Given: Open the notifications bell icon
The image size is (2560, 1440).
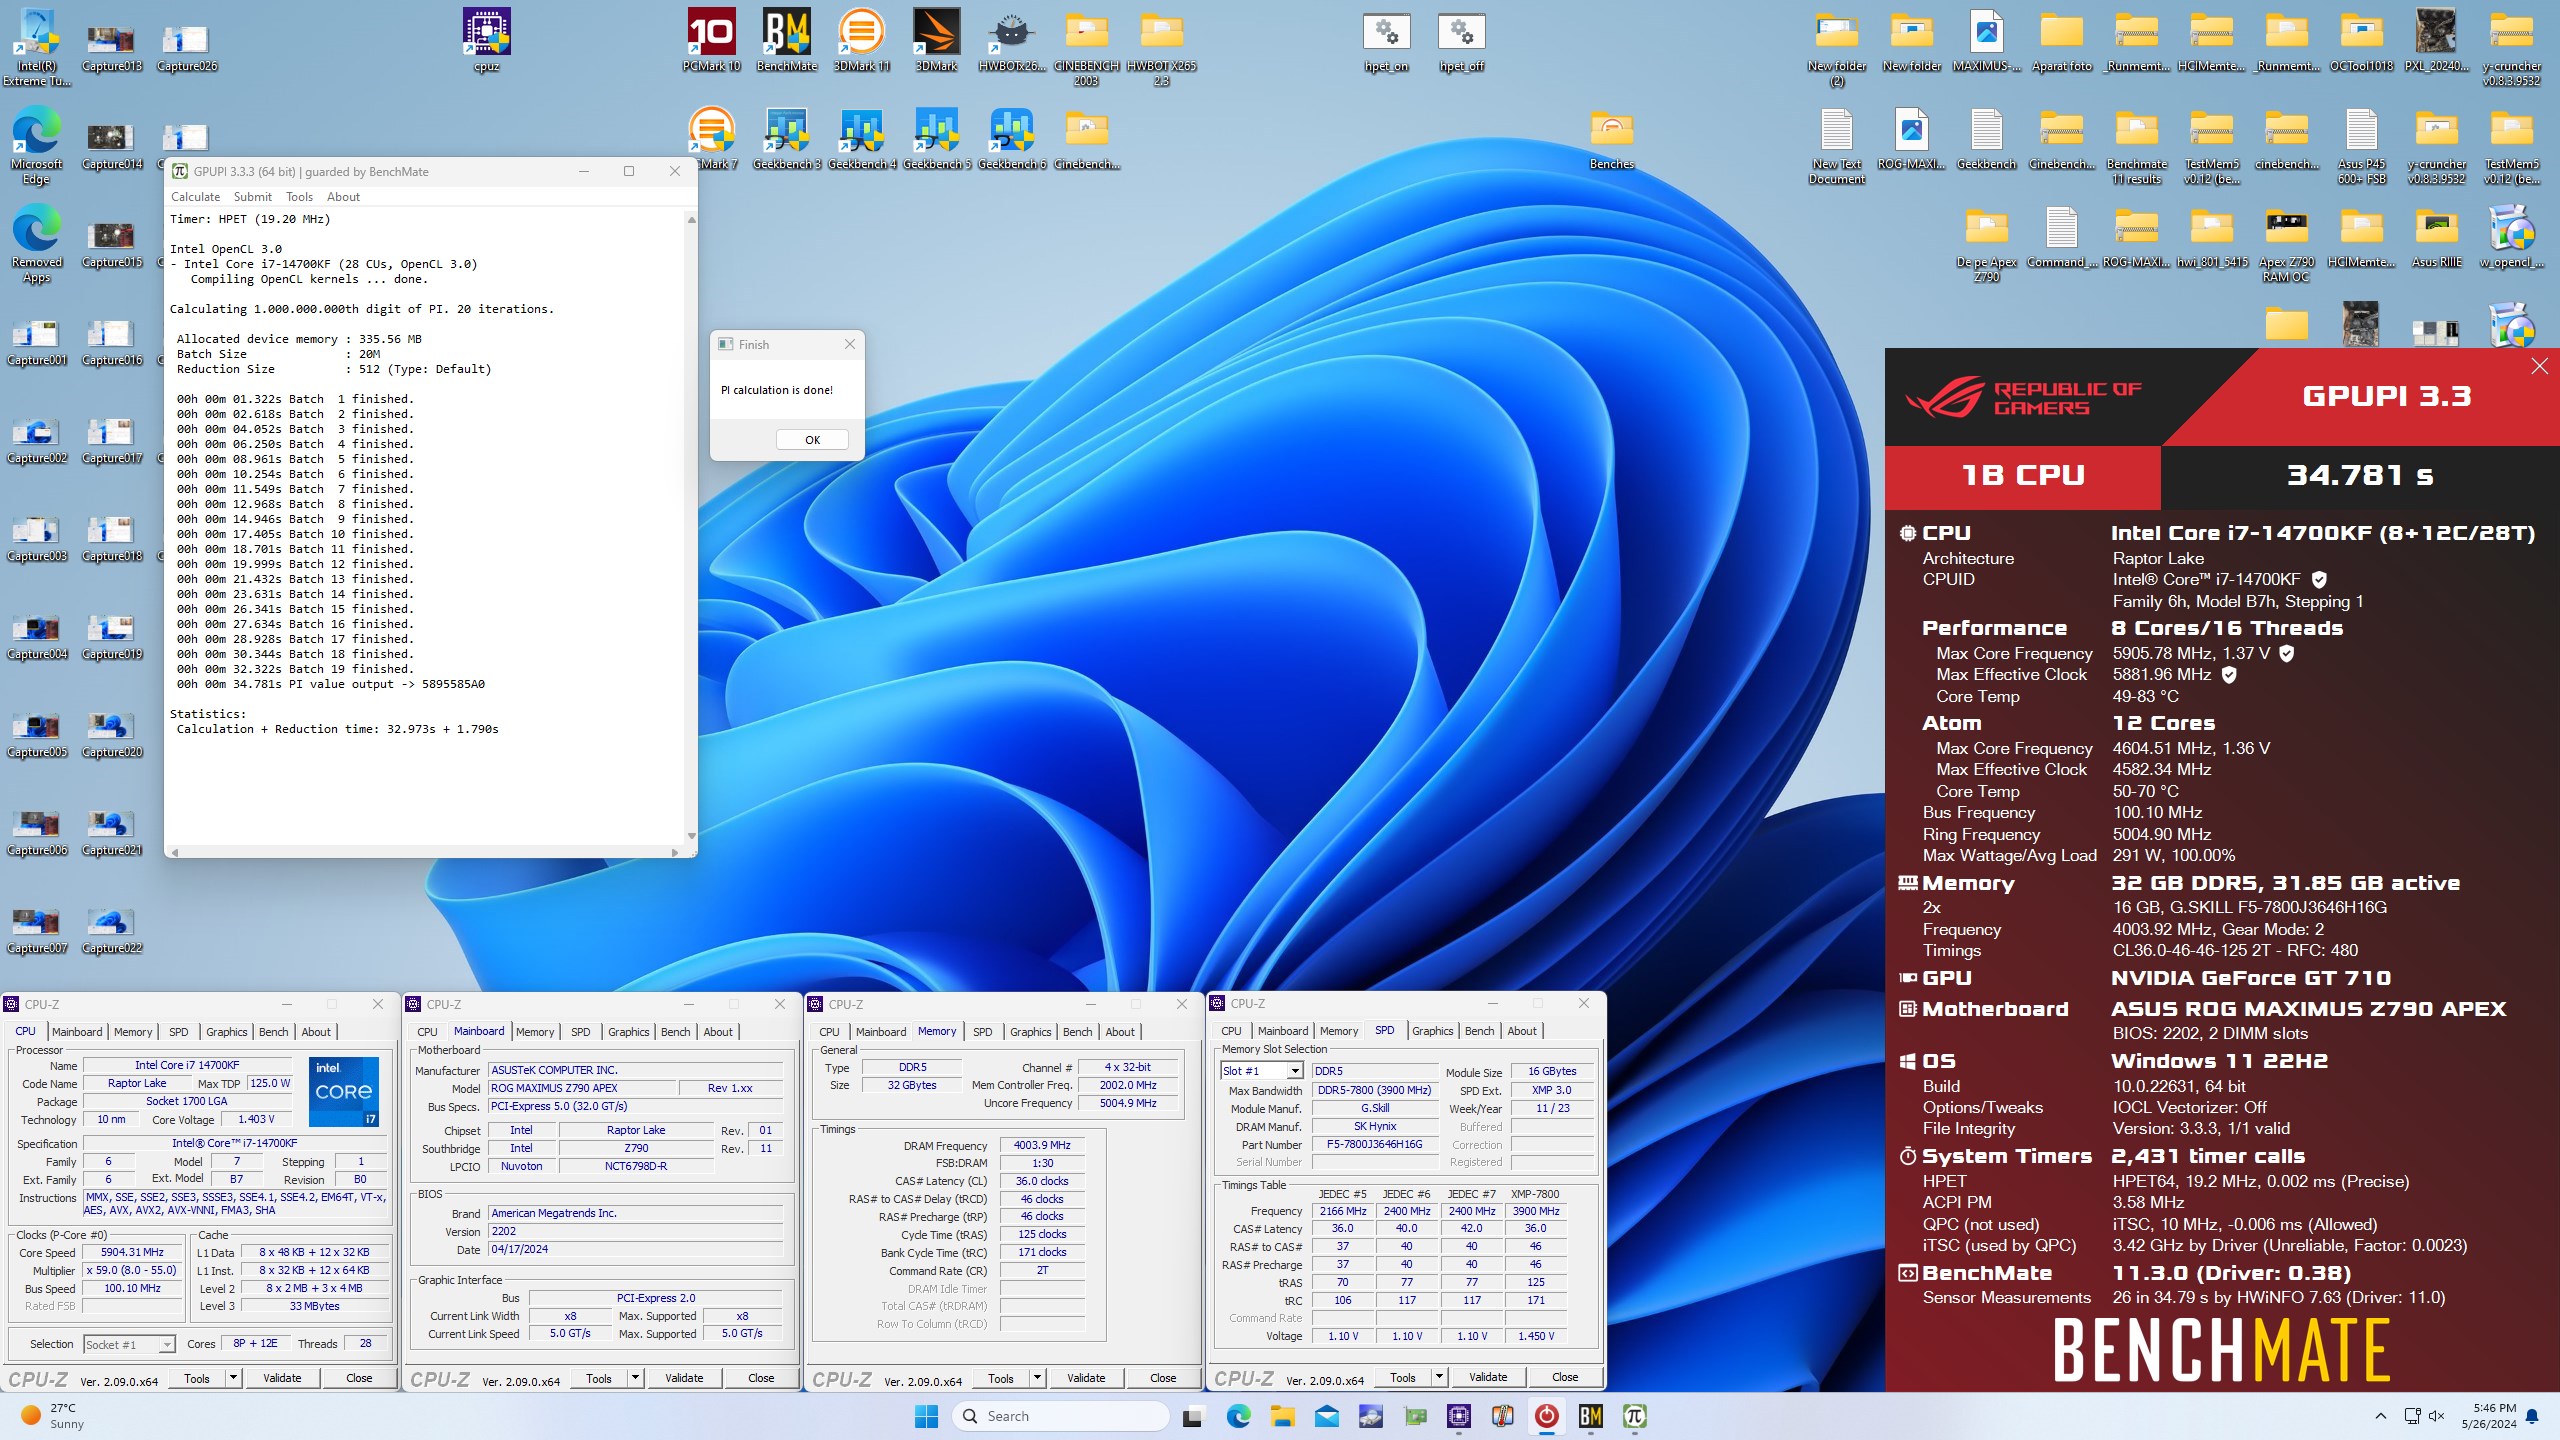Looking at the screenshot, I should (x=2532, y=1416).
